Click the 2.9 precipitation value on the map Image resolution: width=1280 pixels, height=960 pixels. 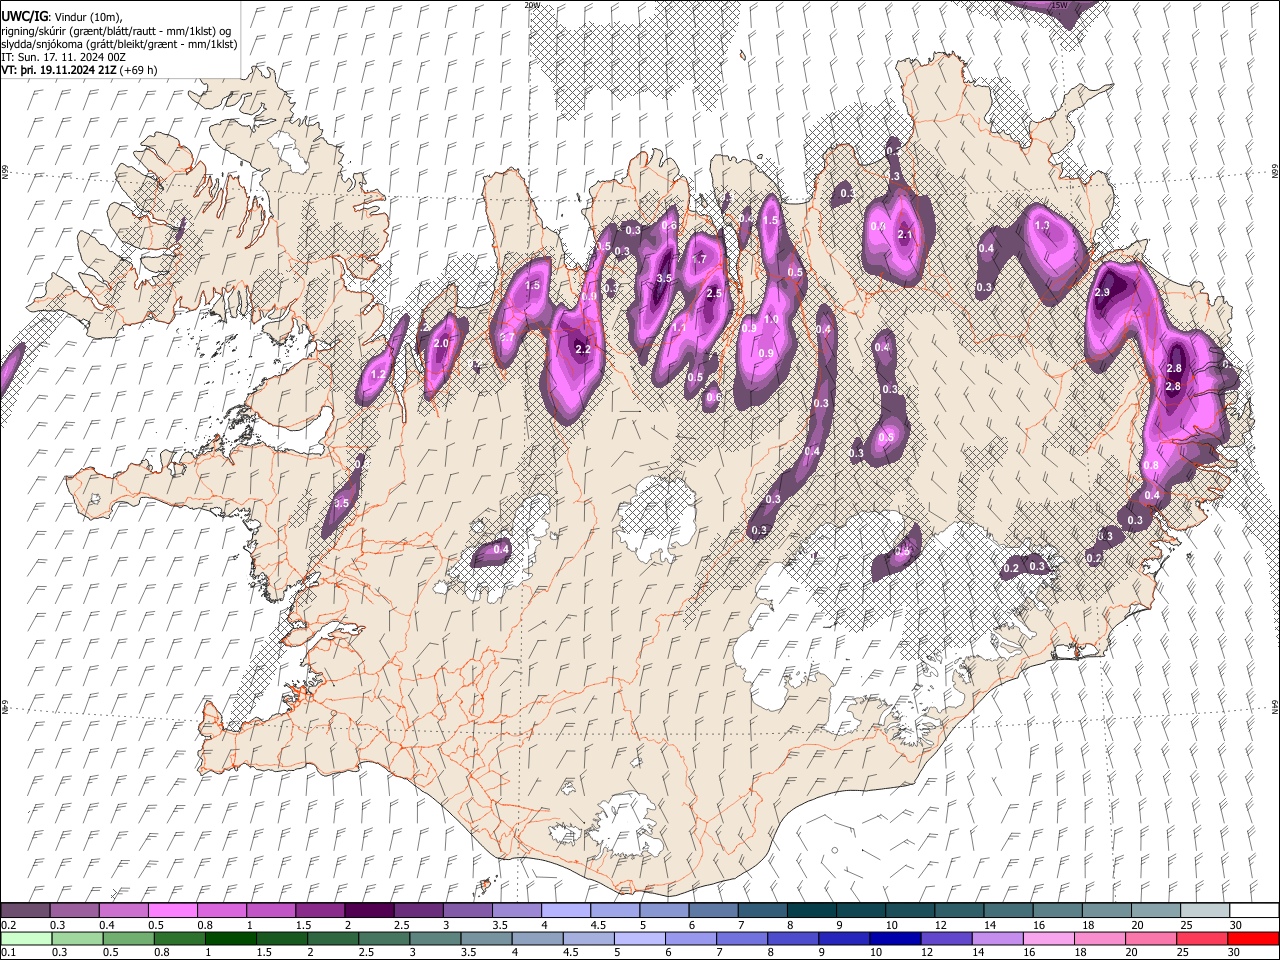point(1102,293)
